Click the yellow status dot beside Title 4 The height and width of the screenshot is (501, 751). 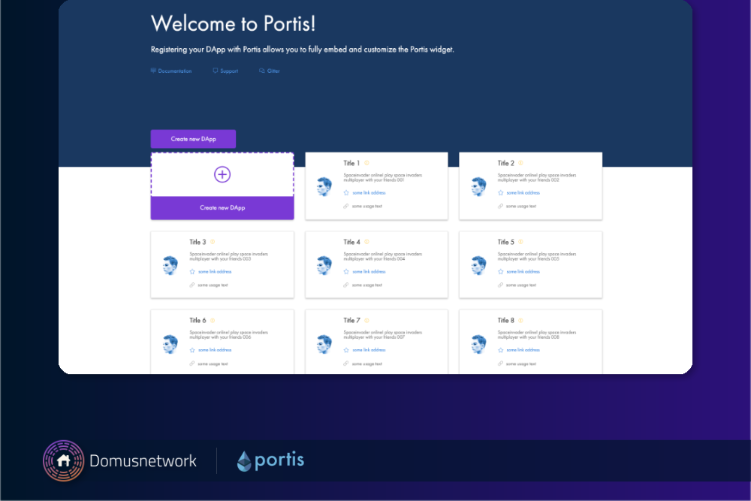point(367,242)
